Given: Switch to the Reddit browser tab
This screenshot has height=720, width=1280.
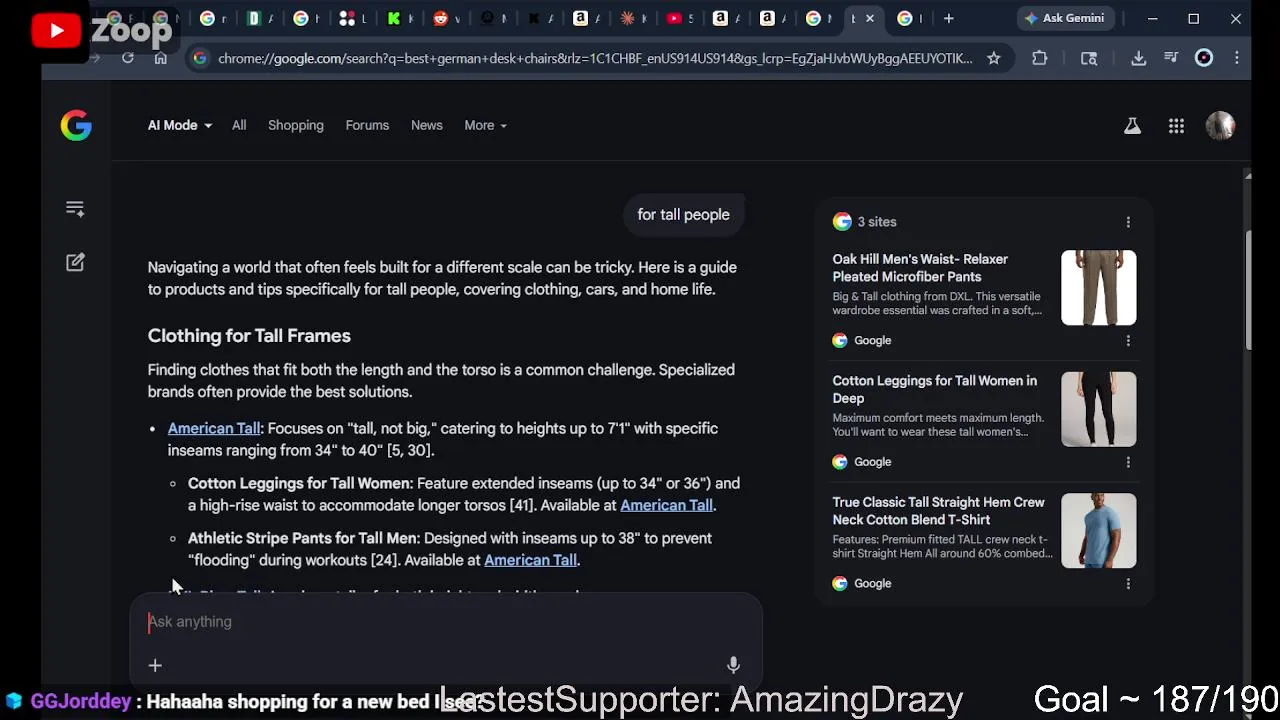Looking at the screenshot, I should tap(441, 18).
